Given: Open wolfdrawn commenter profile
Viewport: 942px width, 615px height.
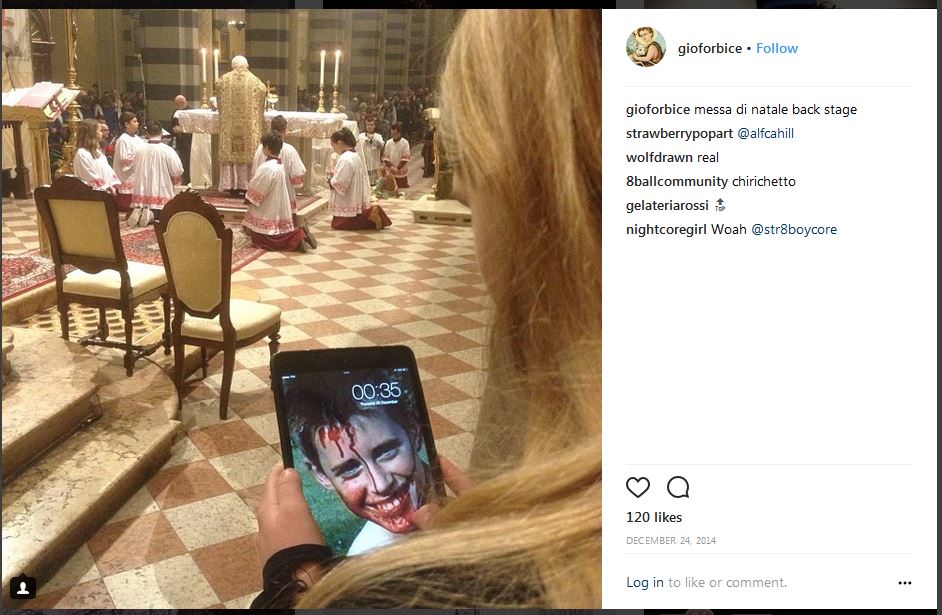Looking at the screenshot, I should click(x=659, y=157).
